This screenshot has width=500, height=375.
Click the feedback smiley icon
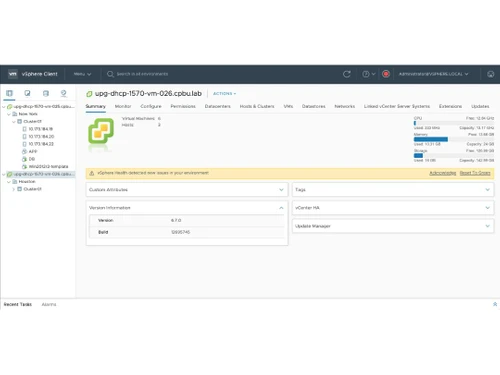pyautogui.click(x=490, y=74)
